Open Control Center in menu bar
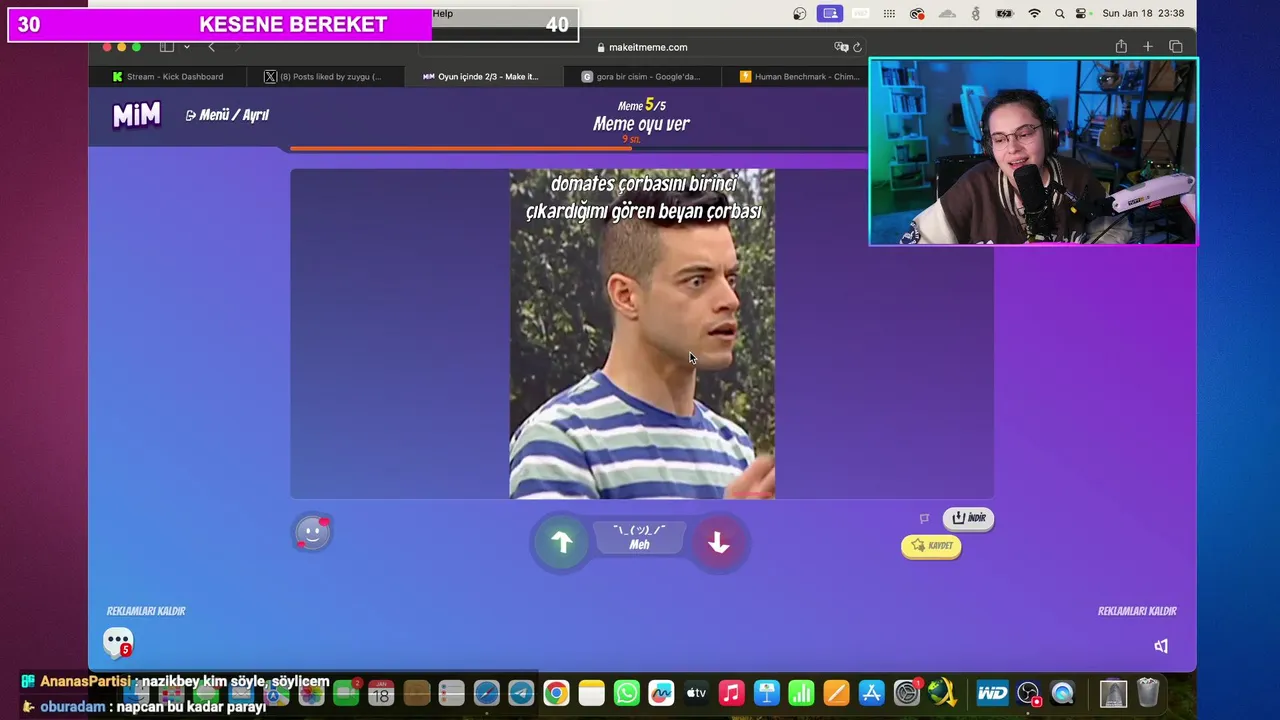Image resolution: width=1280 pixels, height=720 pixels. point(1081,13)
